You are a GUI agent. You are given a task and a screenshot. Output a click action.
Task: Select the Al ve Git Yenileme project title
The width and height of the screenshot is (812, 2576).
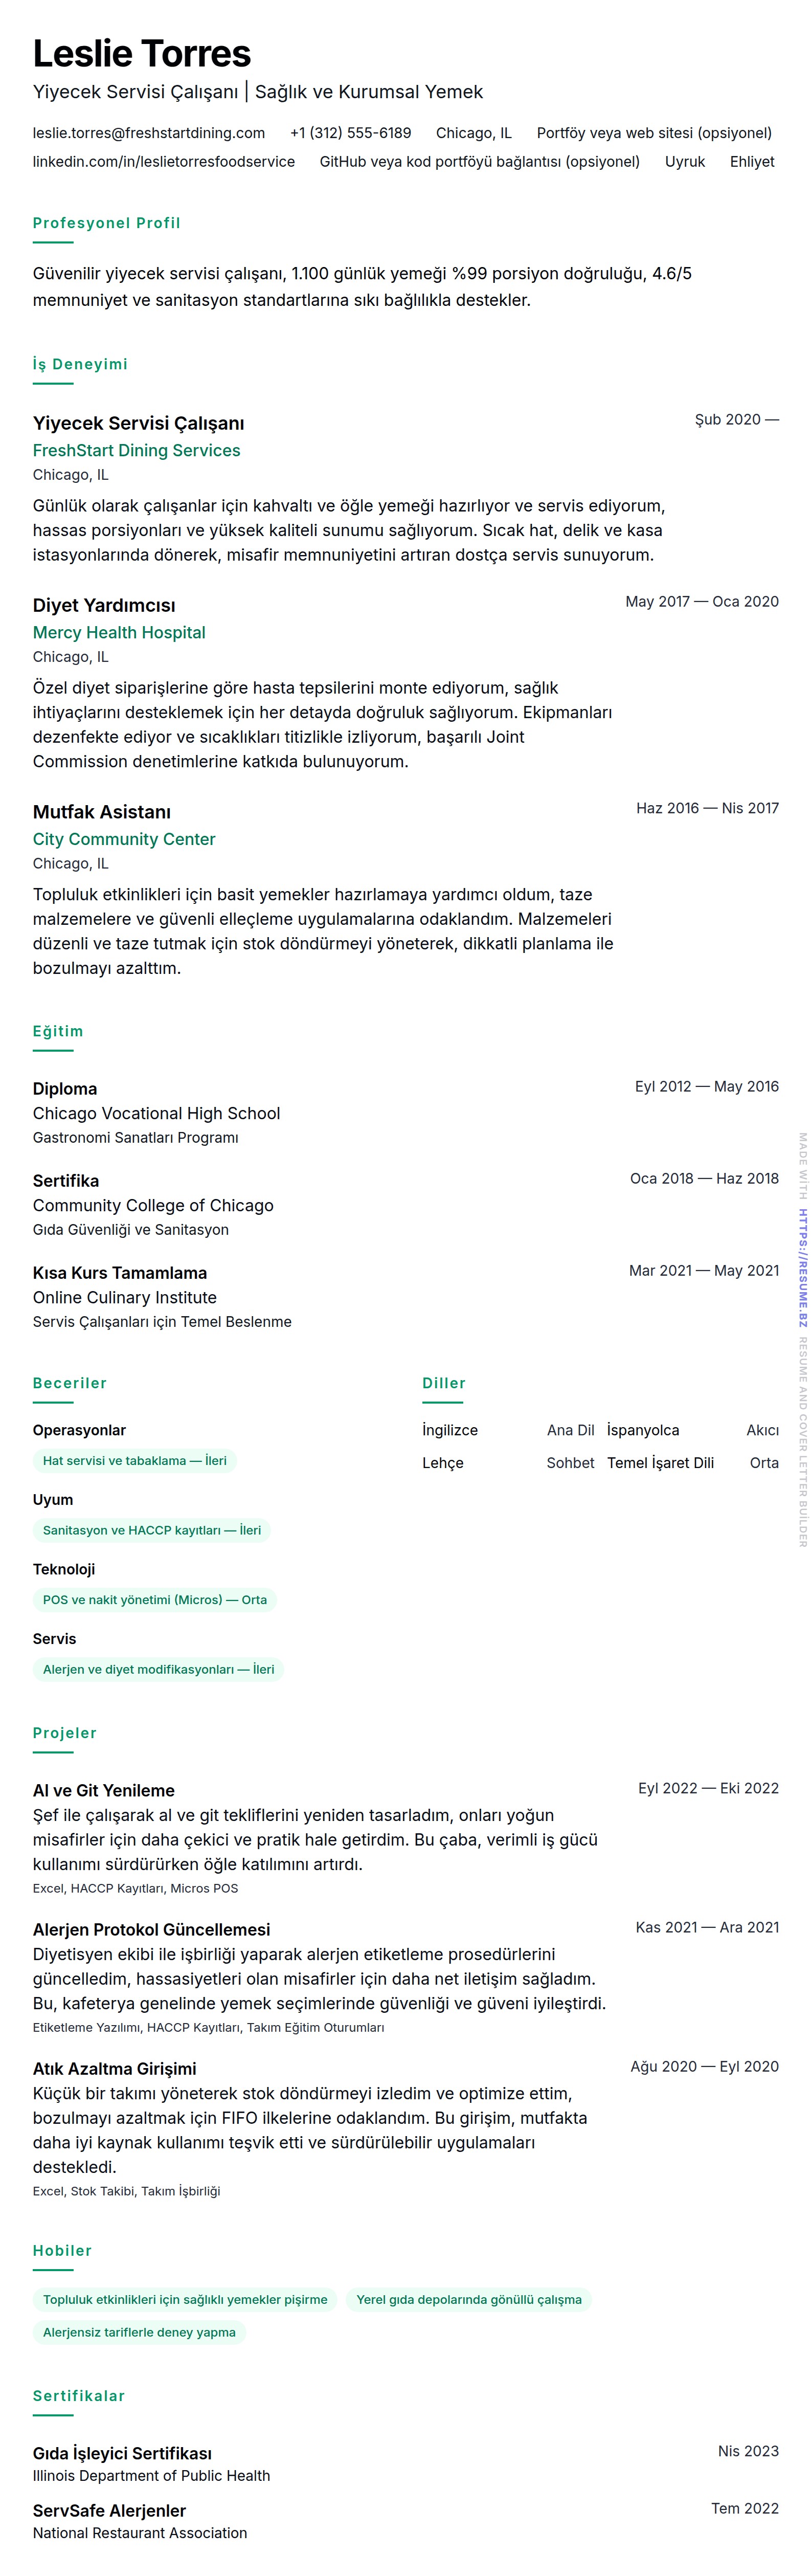coord(104,1790)
